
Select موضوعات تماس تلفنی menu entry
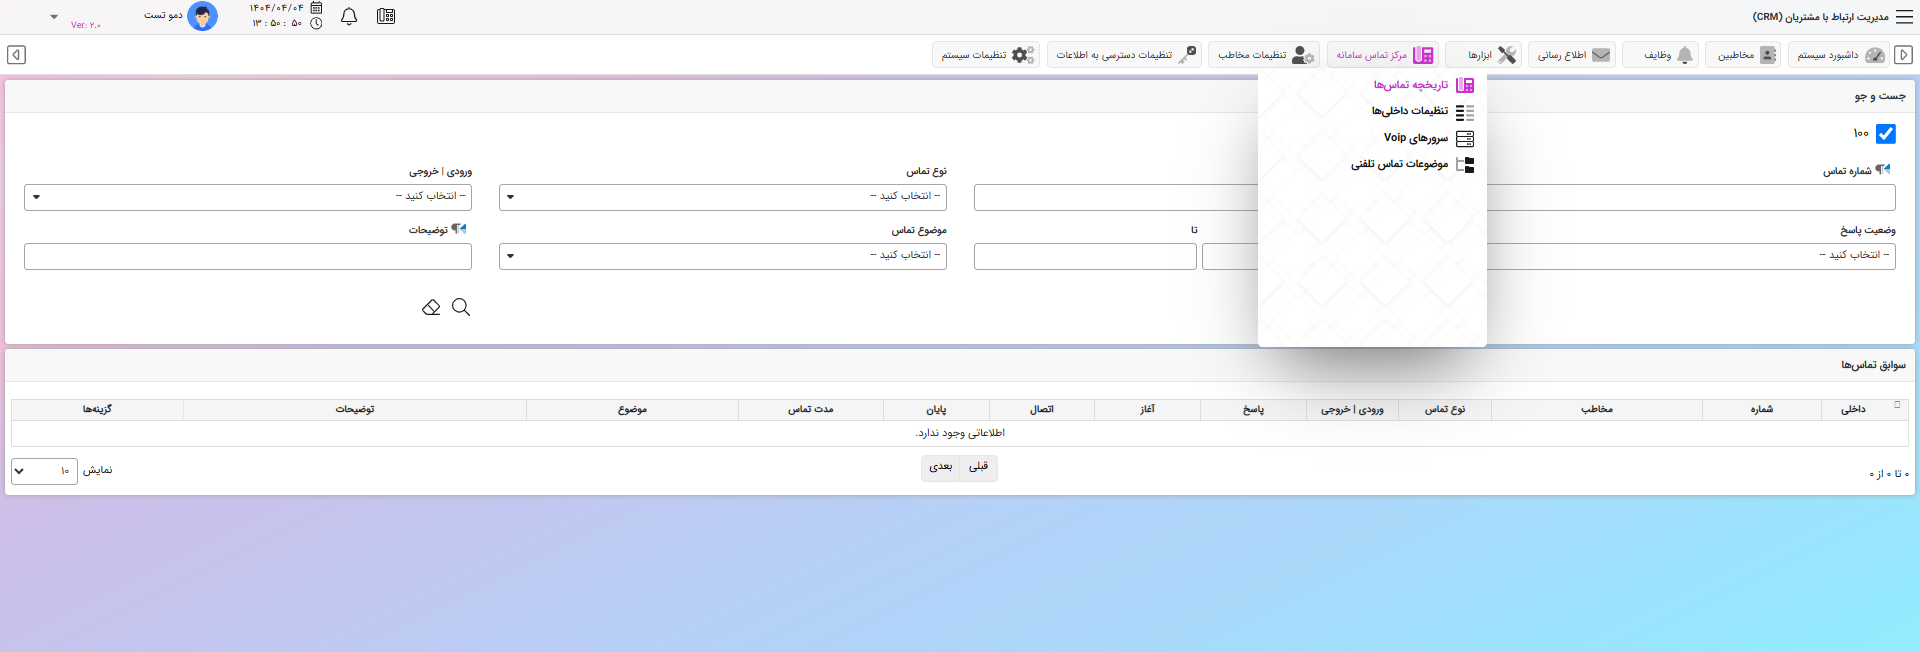pos(1412,164)
